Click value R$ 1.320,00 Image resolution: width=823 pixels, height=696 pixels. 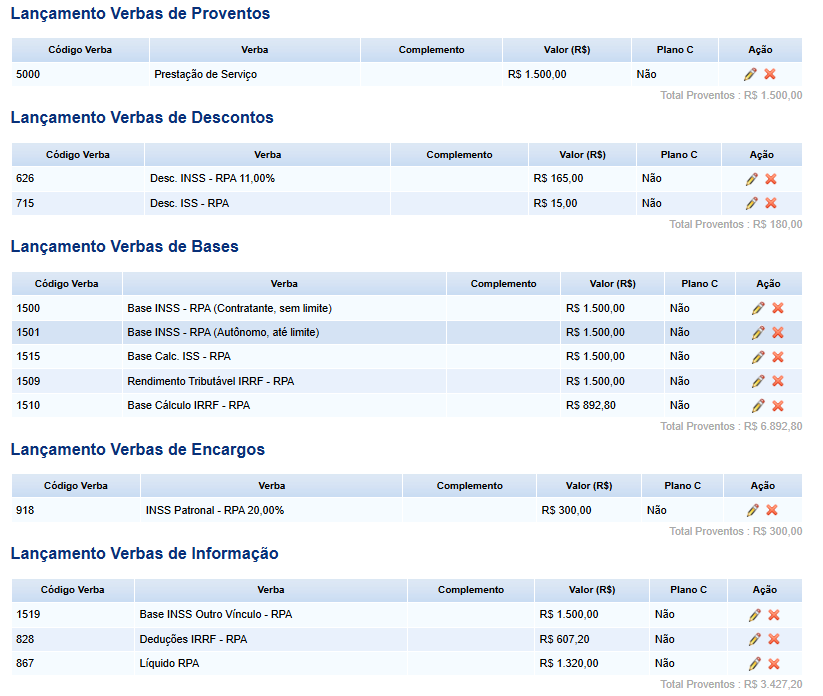pos(569,663)
